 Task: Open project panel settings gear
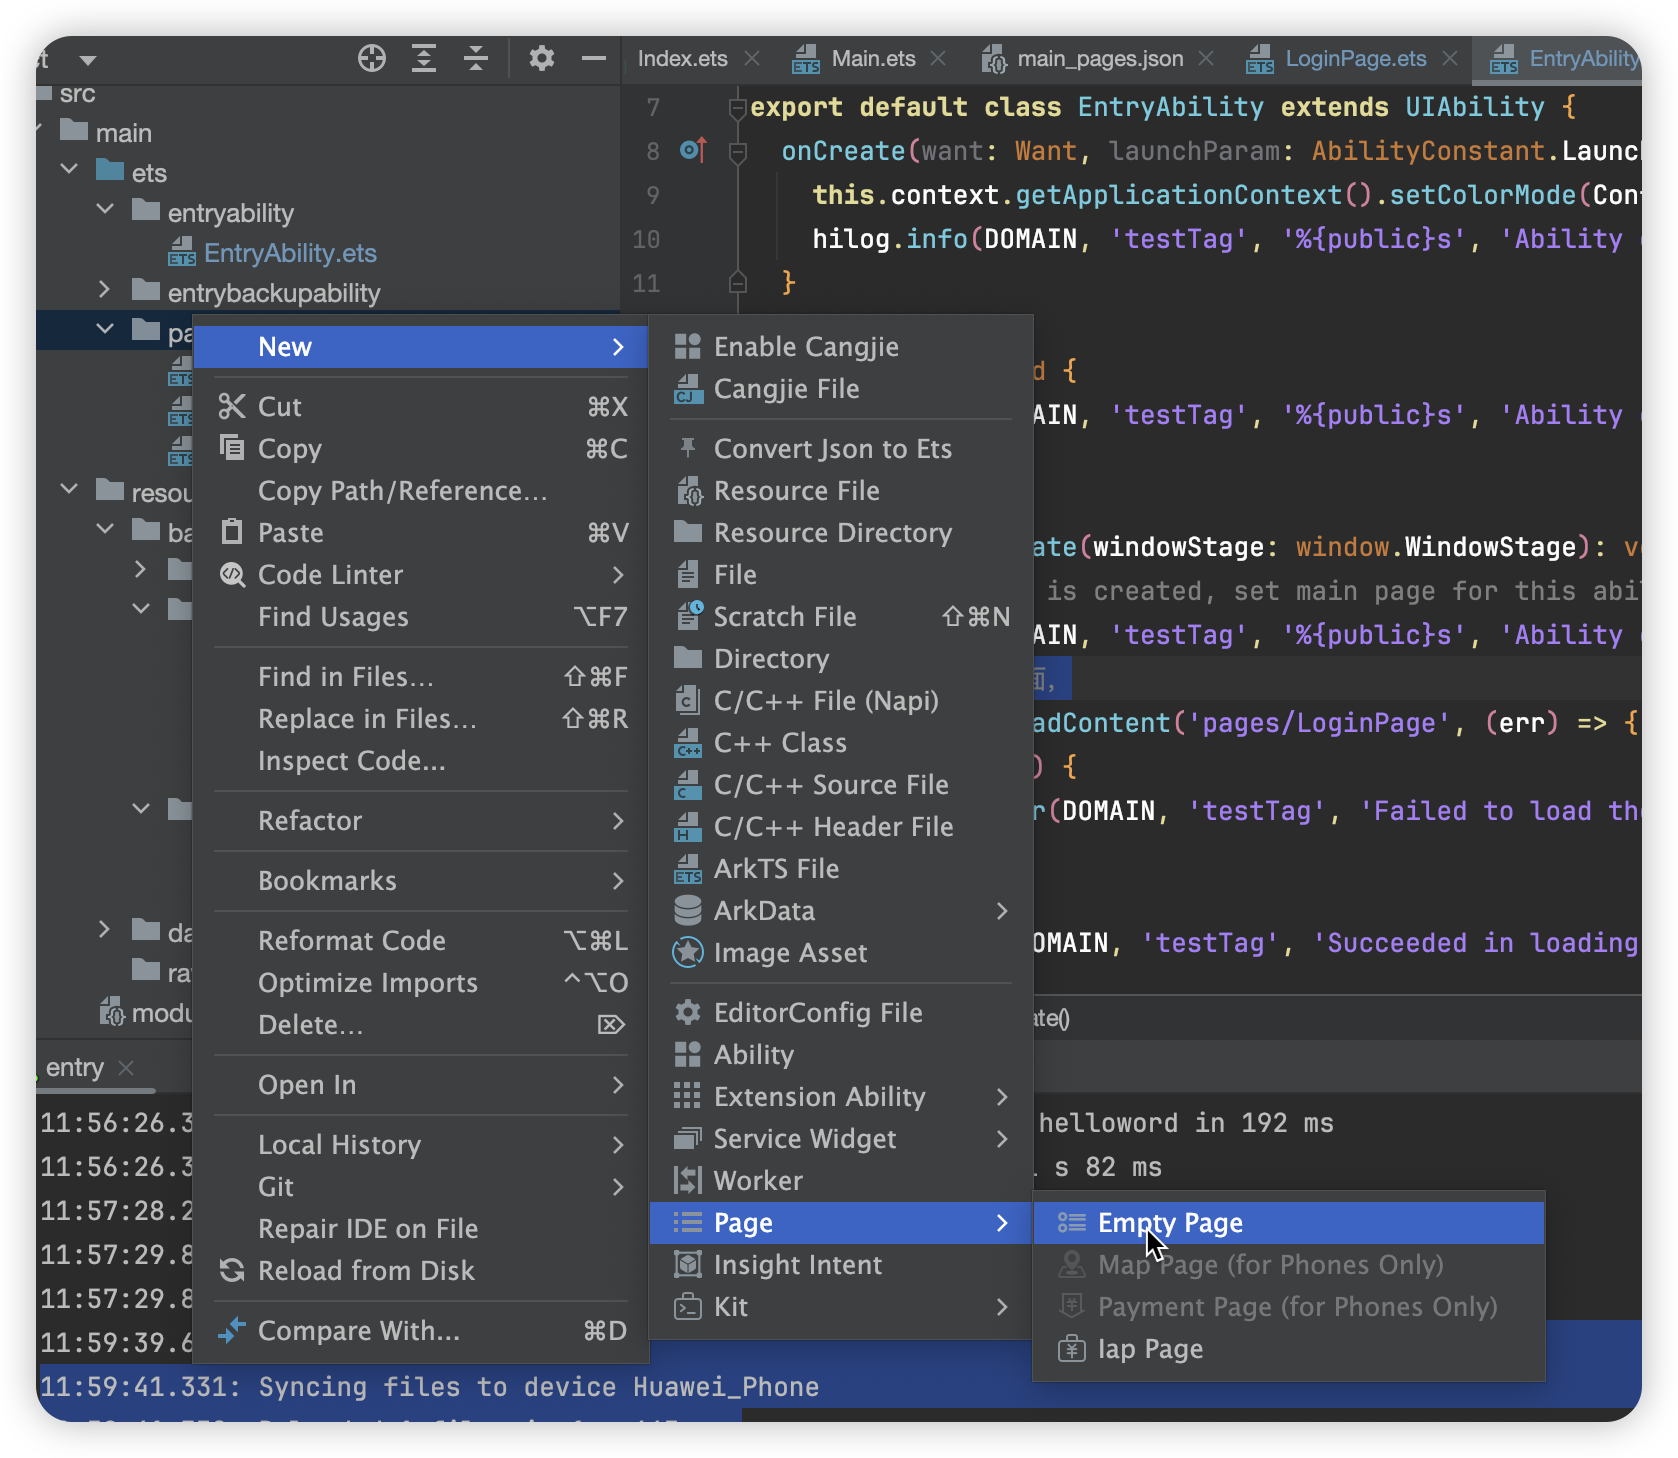[541, 59]
